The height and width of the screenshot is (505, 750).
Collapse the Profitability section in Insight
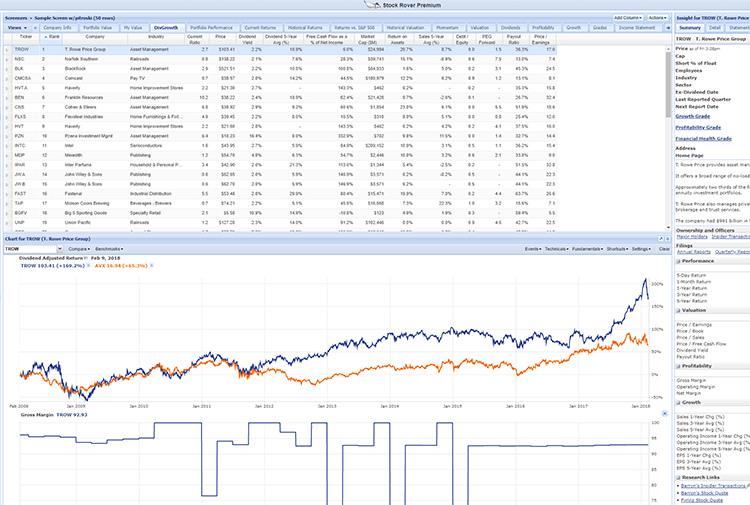point(678,366)
